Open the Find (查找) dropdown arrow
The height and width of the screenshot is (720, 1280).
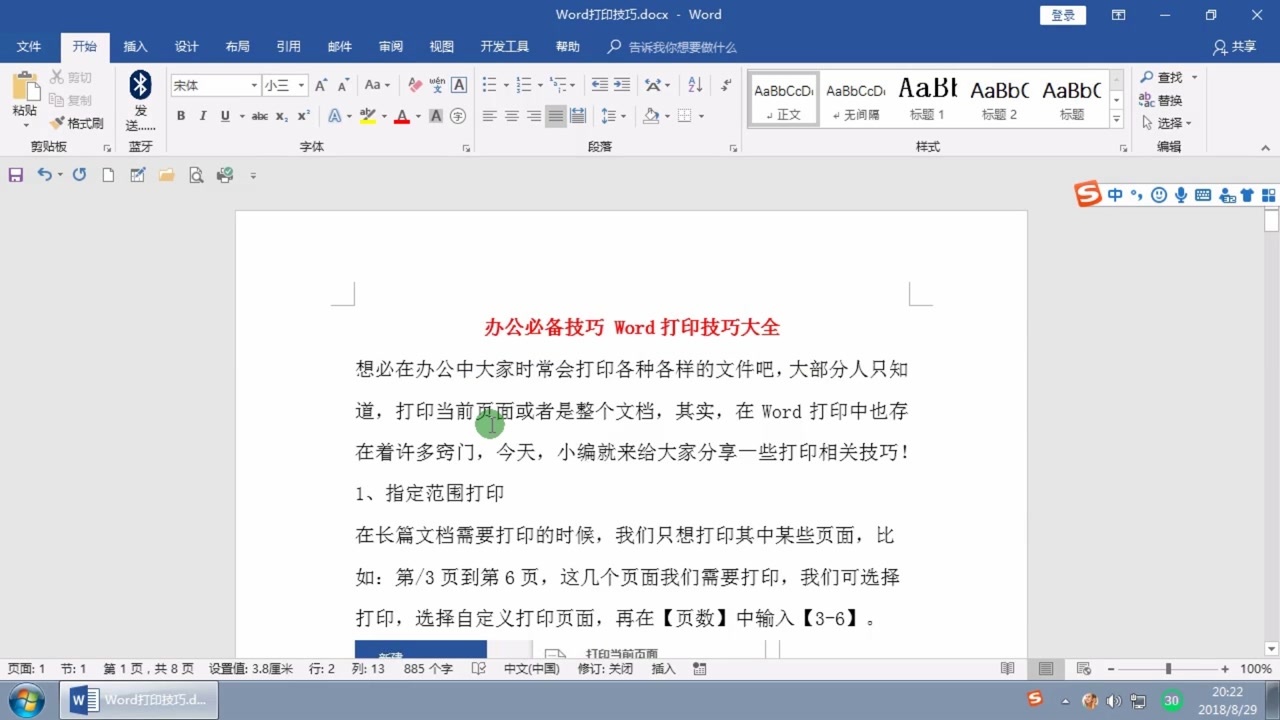(x=1194, y=77)
